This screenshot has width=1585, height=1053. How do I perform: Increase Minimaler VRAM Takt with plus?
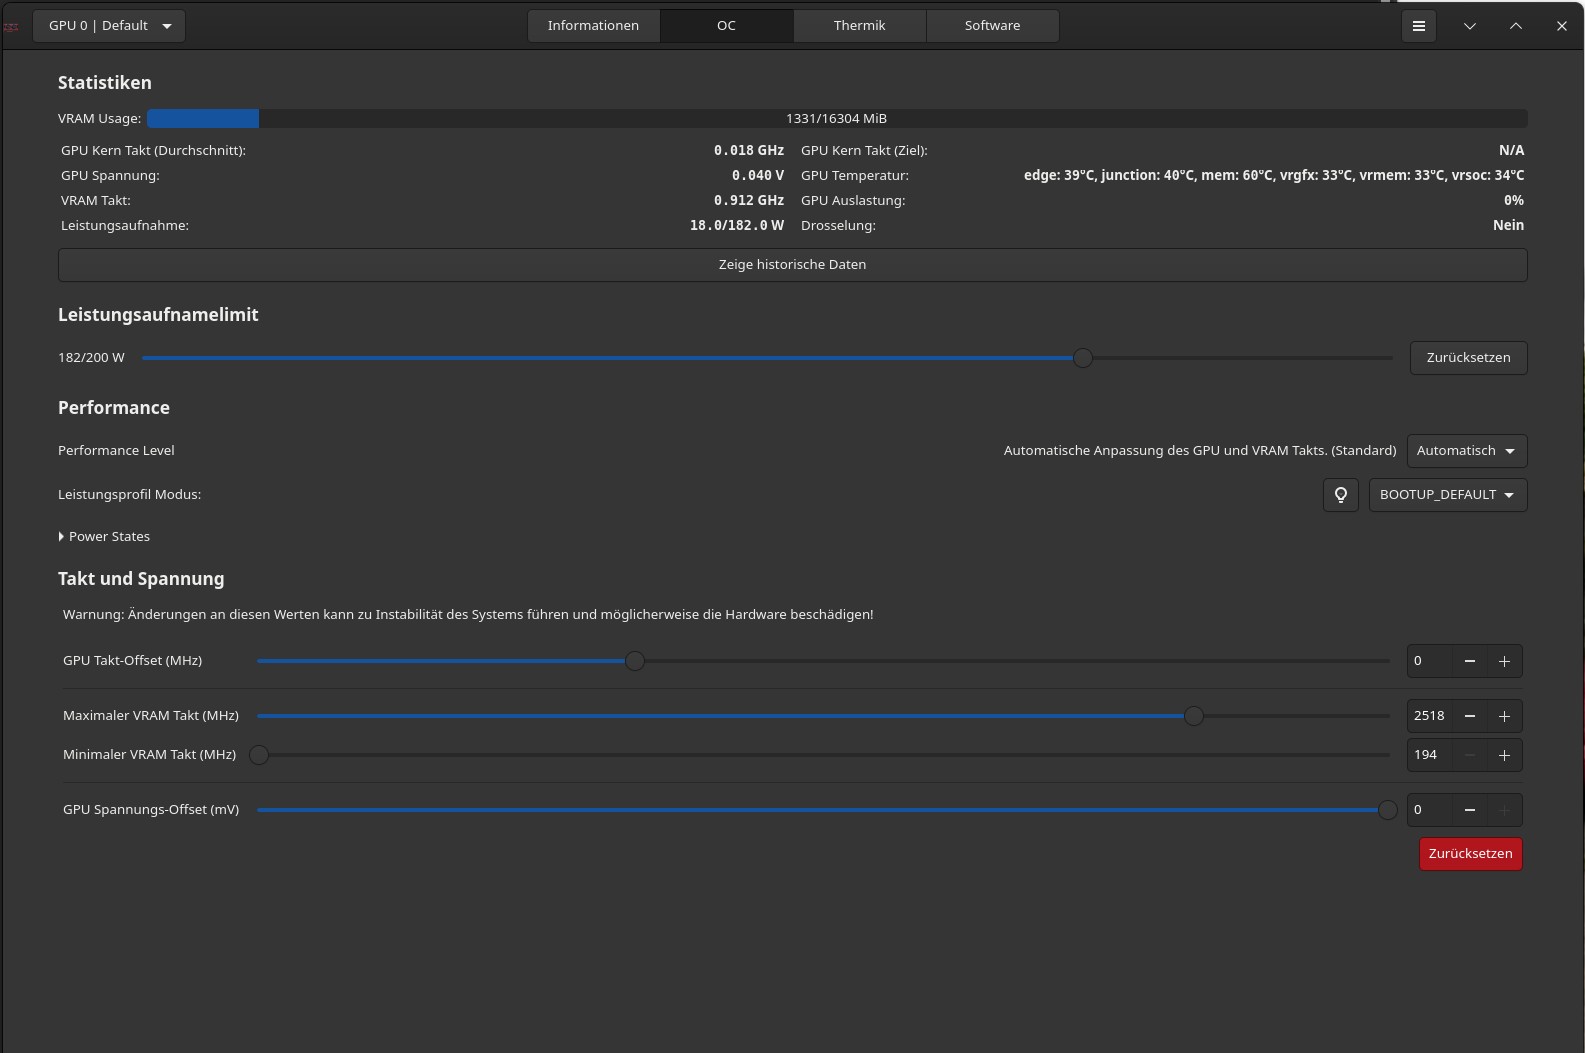(1504, 755)
